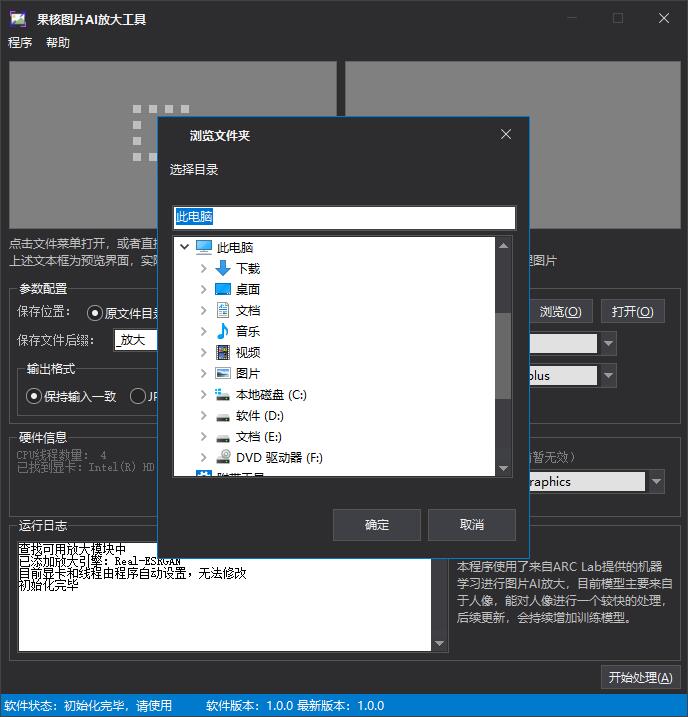Screen dimensions: 688x717
Task: Click the run log scroll down arrow
Action: (x=439, y=643)
